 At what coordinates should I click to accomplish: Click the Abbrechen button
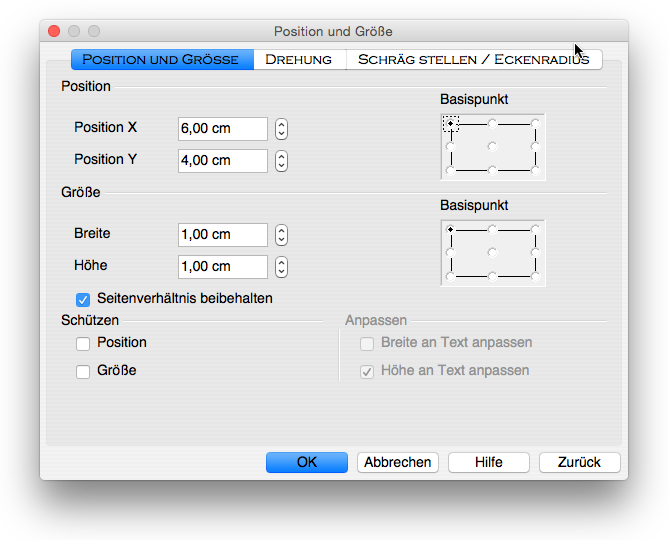pyautogui.click(x=398, y=462)
